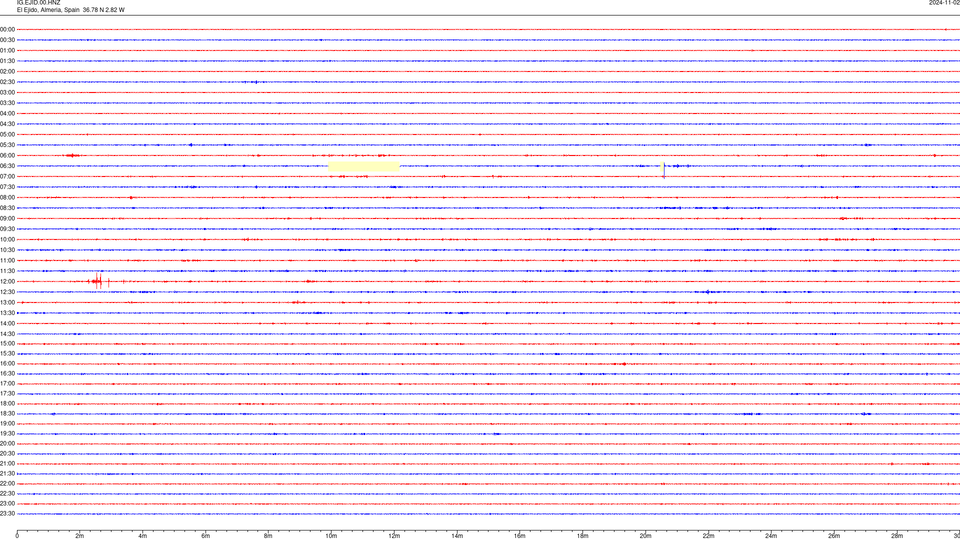Click the 18m tick label on the minute axis

(583, 536)
